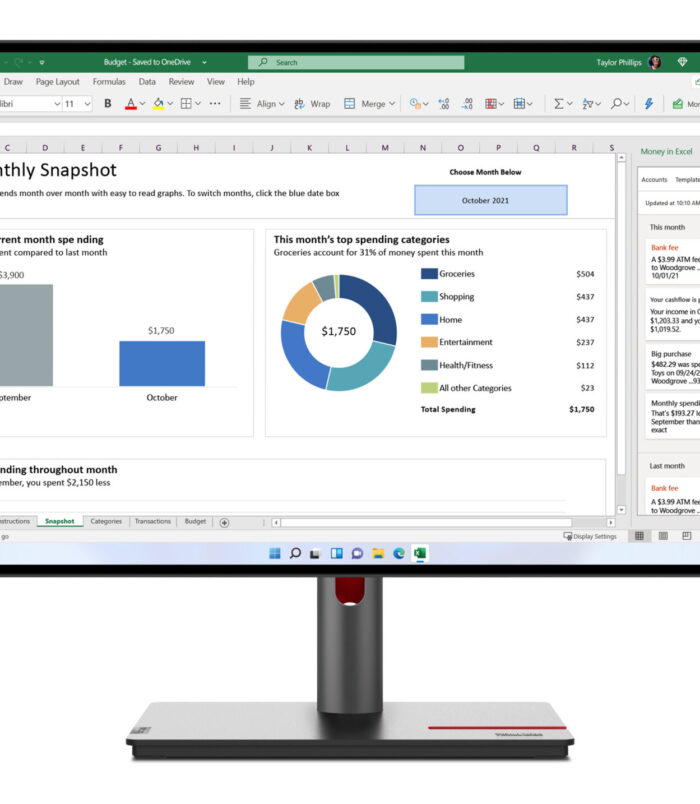The width and height of the screenshot is (700, 804).
Task: Click the October 2021 blue date box
Action: coord(491,200)
